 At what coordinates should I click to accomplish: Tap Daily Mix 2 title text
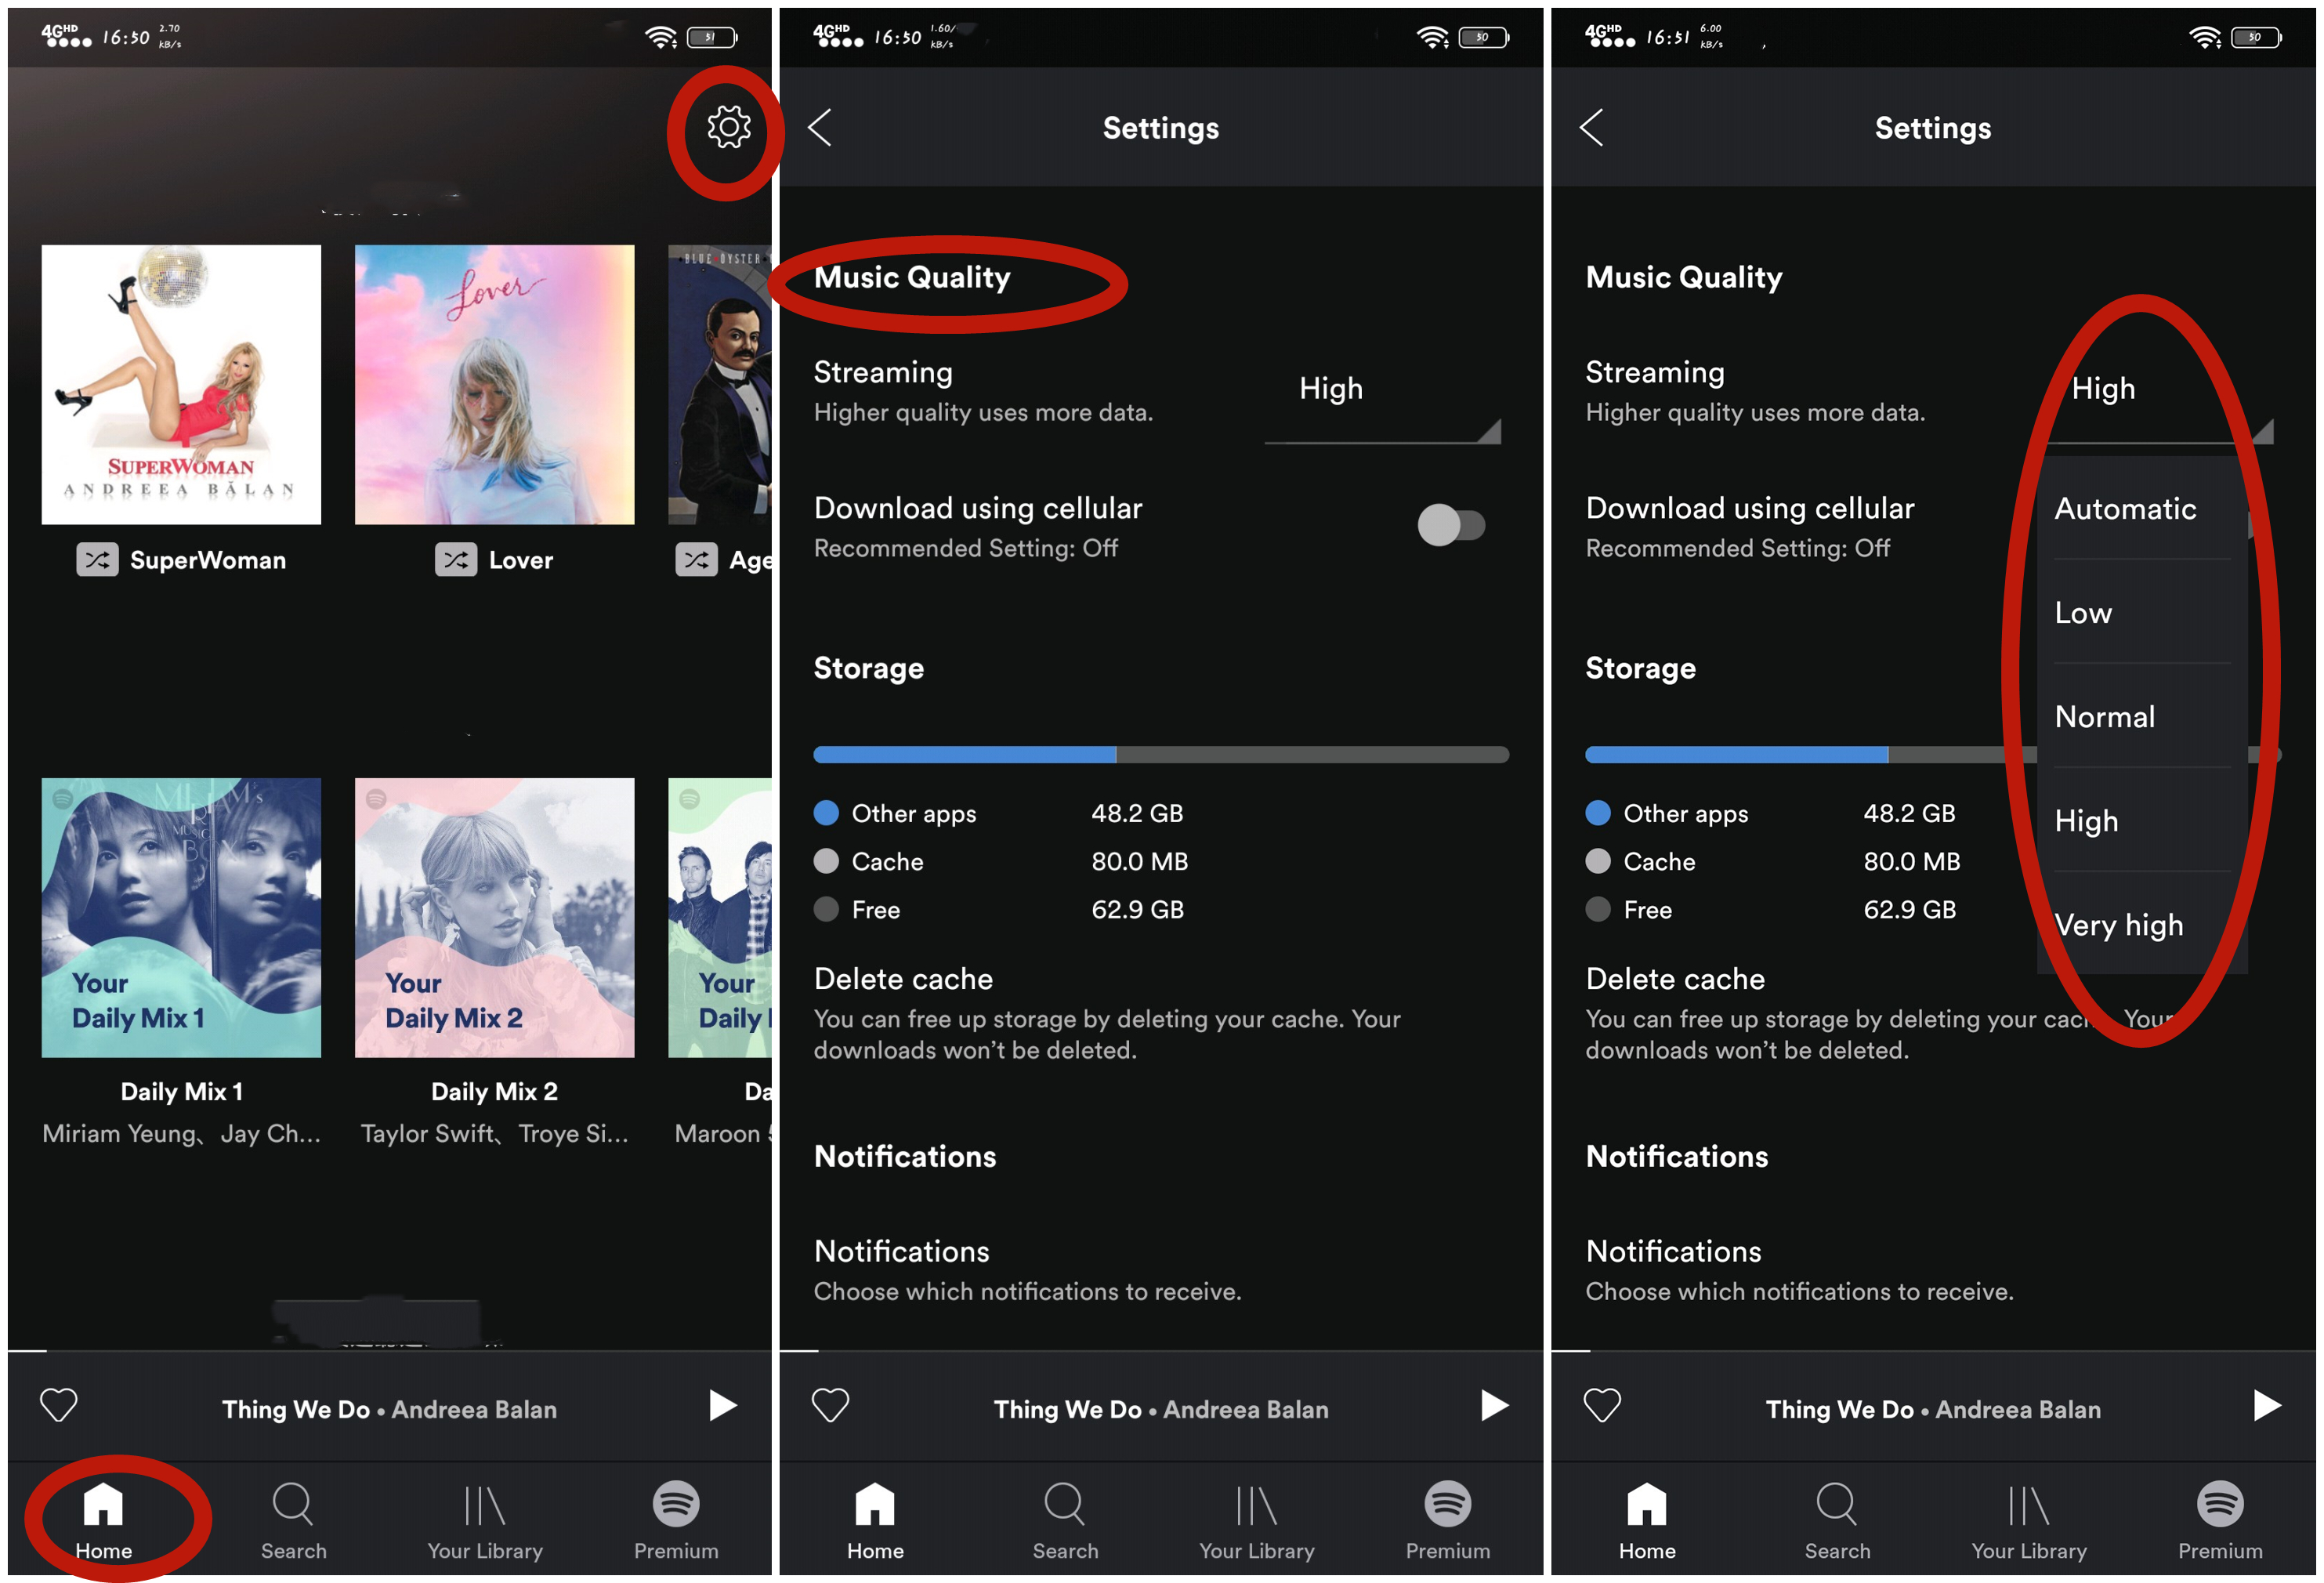pos(494,1092)
